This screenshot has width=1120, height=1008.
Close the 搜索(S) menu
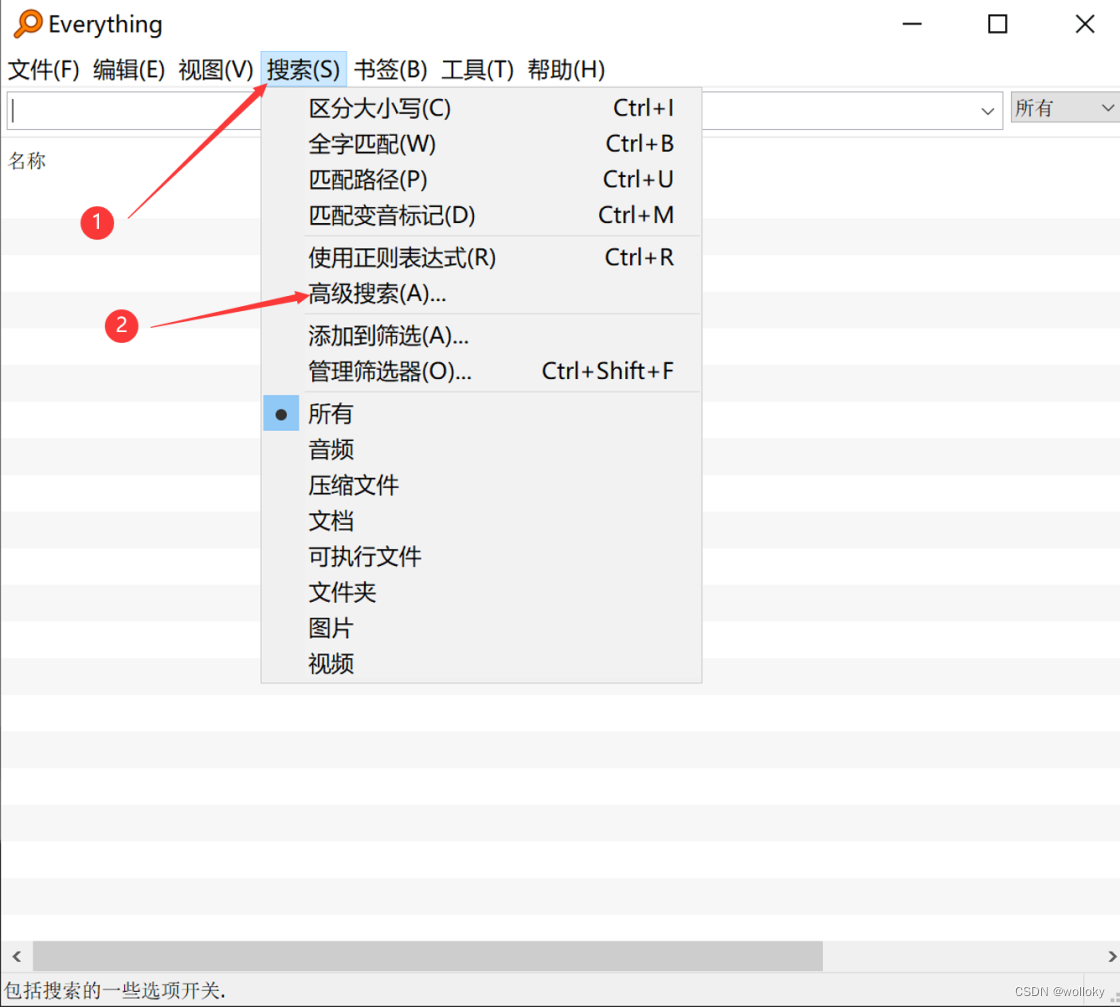[304, 69]
